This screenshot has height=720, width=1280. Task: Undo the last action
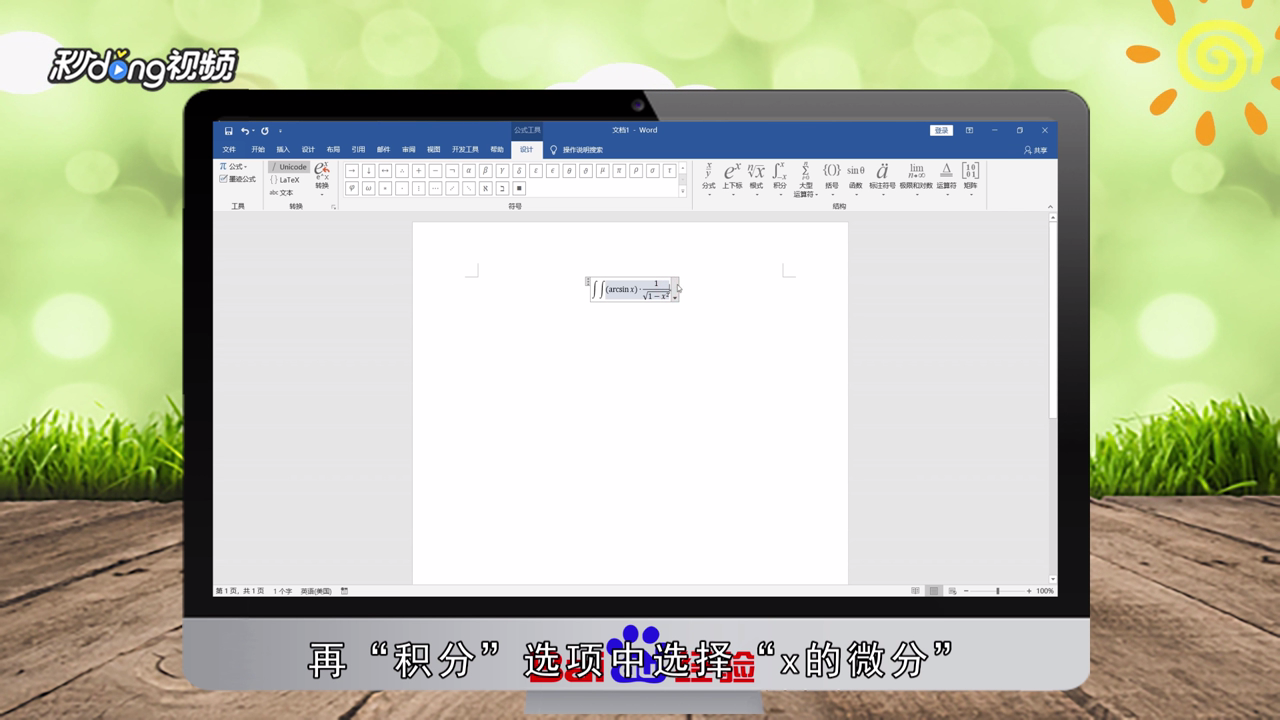pos(244,131)
